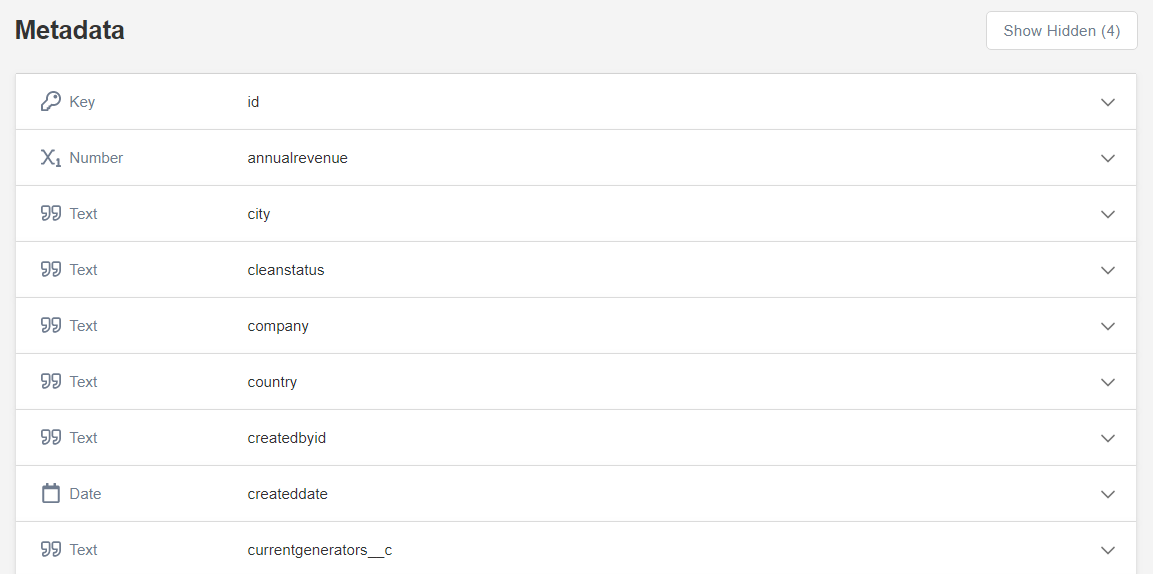The image size is (1153, 574).
Task: Expand the id field row chevron
Action: click(1108, 102)
